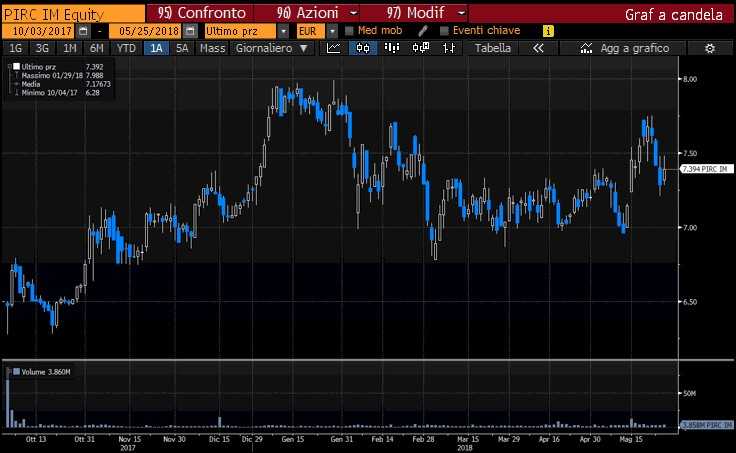736x453 pixels.
Task: Click the Minimo 10/04/17 legend row
Action: 60,92
